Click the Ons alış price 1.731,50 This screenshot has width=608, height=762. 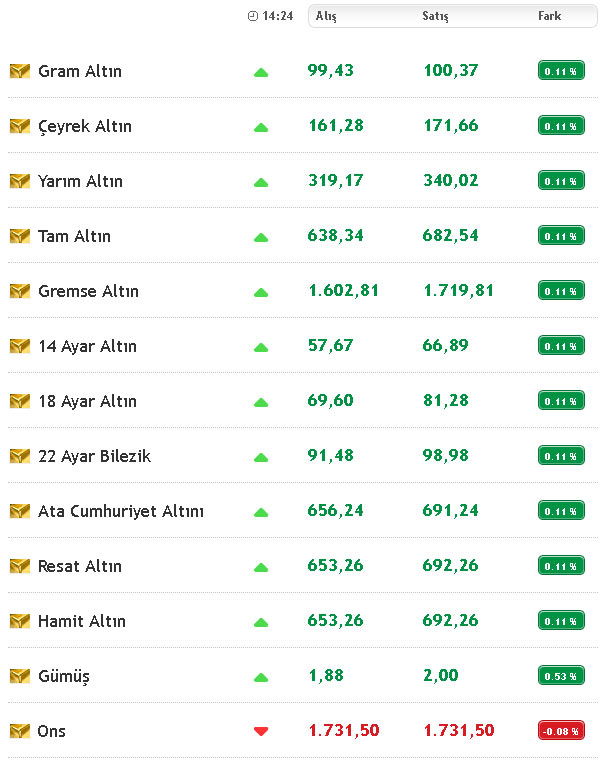(x=344, y=730)
